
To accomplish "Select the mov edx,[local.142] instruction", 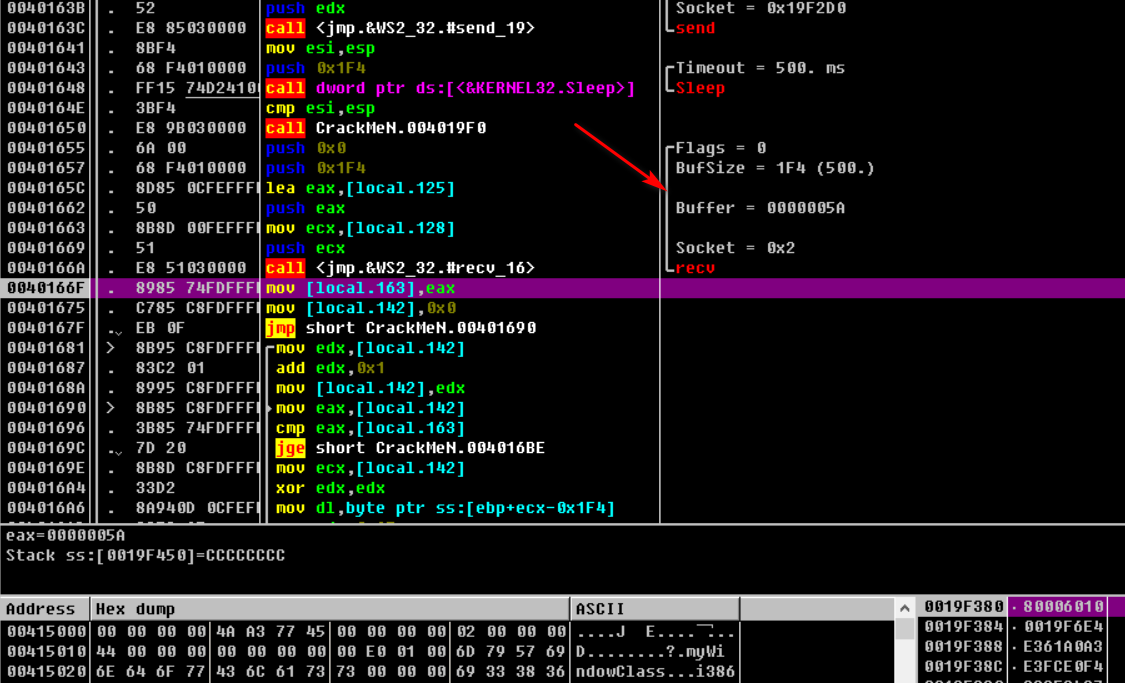I will pyautogui.click(x=370, y=348).
